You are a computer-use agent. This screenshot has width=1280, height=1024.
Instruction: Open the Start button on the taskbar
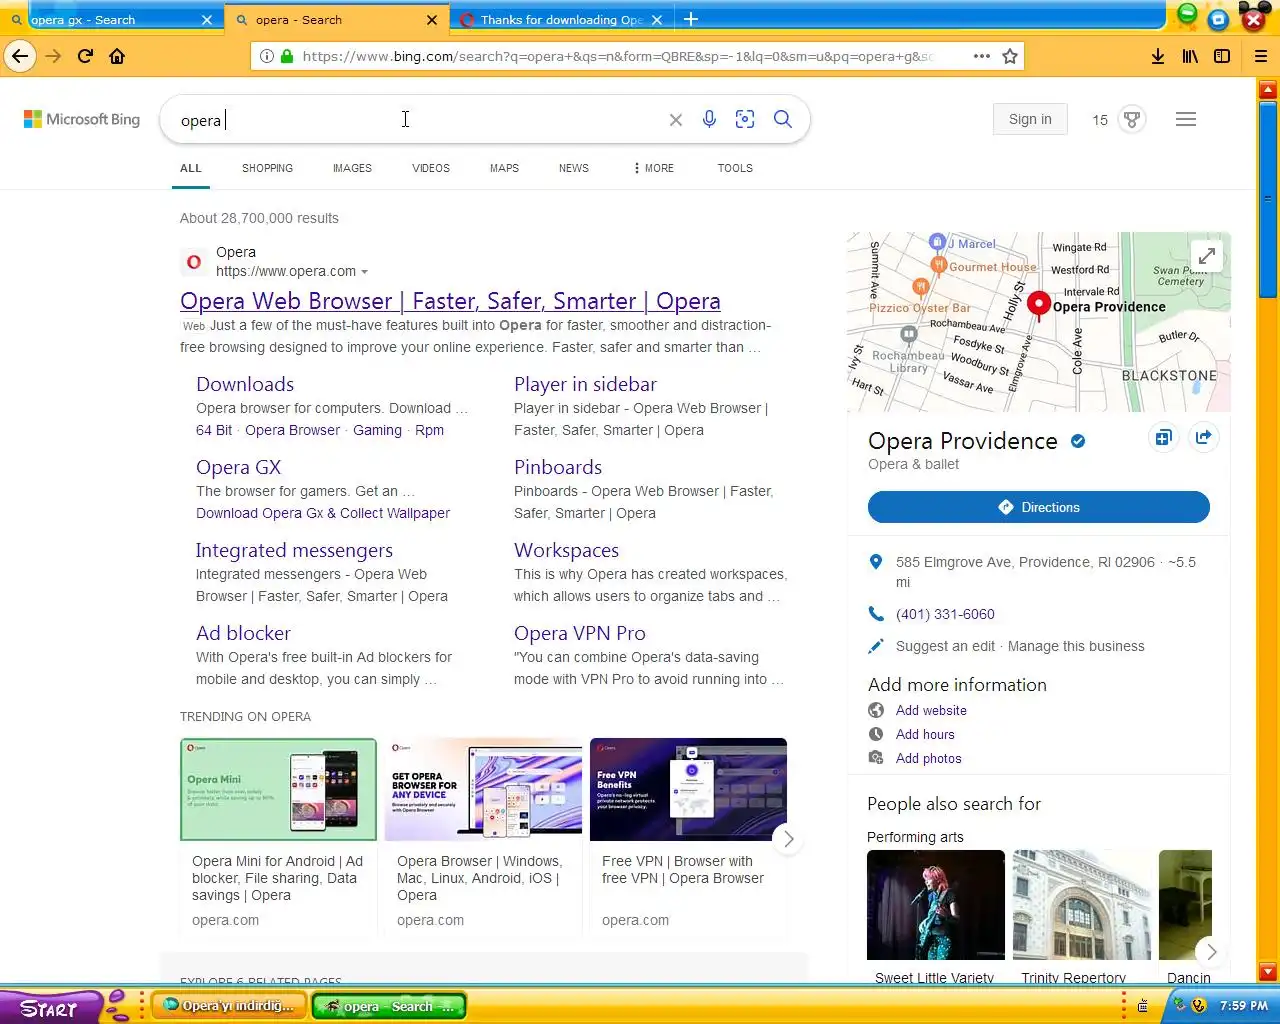point(50,1007)
